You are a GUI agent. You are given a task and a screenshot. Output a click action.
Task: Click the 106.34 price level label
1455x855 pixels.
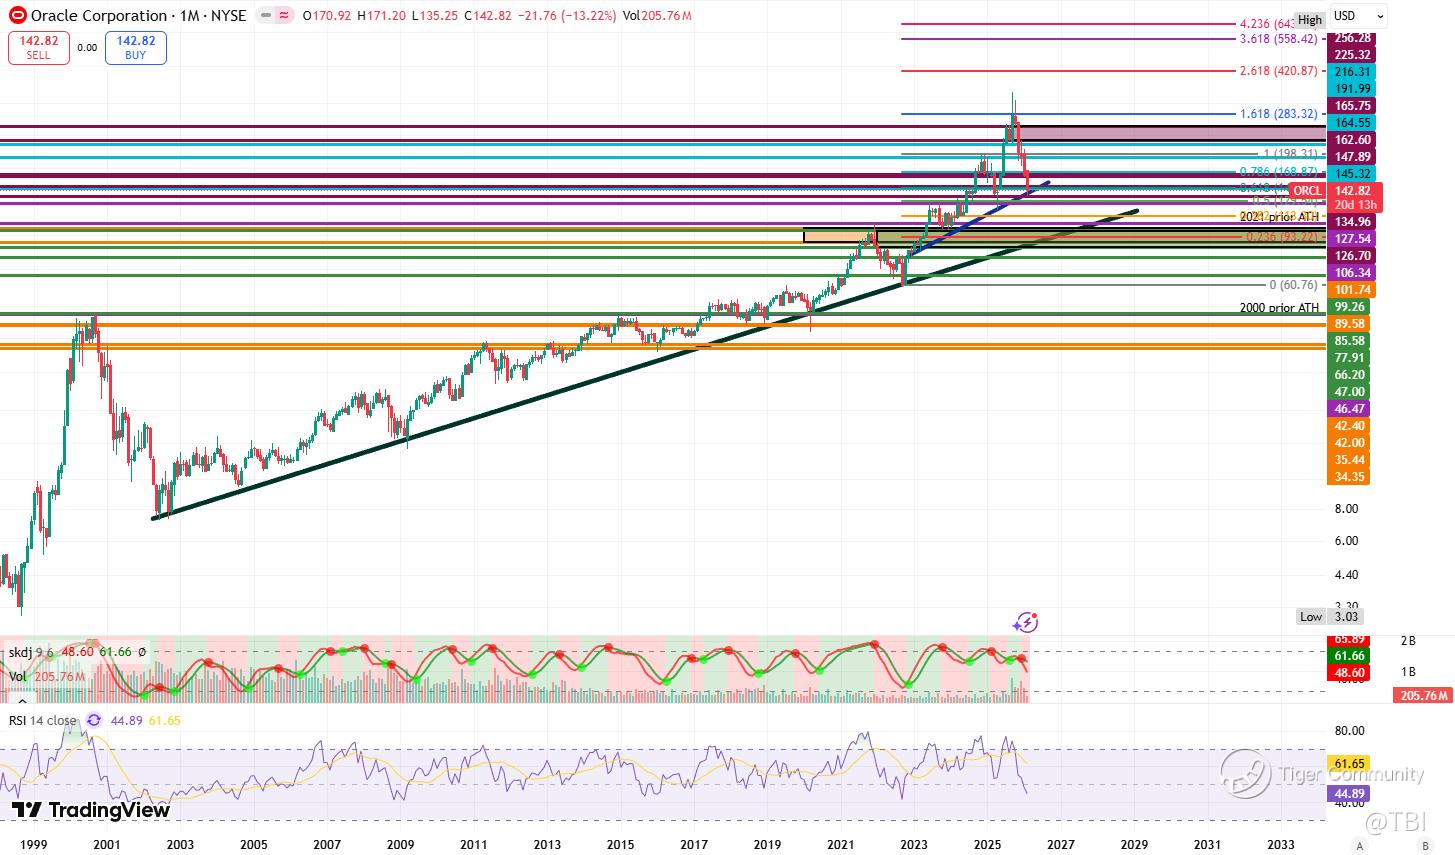click(x=1350, y=272)
